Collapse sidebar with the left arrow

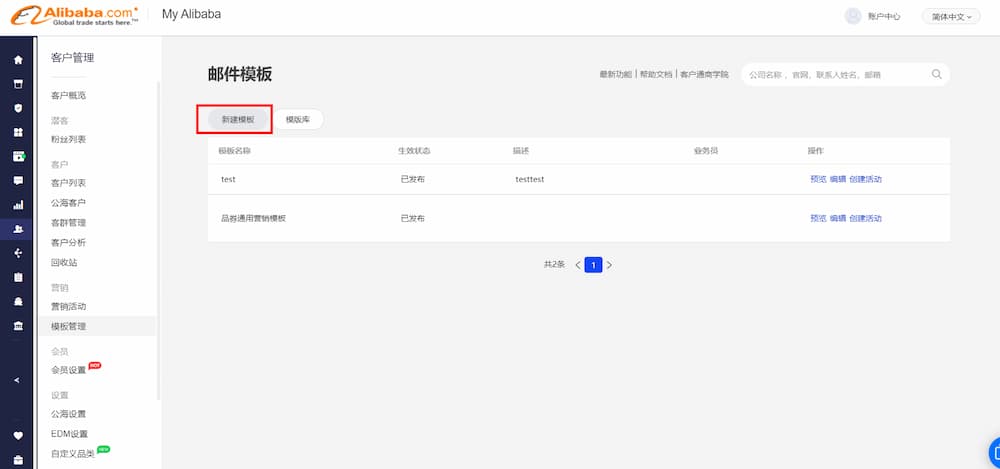pyautogui.click(x=17, y=380)
